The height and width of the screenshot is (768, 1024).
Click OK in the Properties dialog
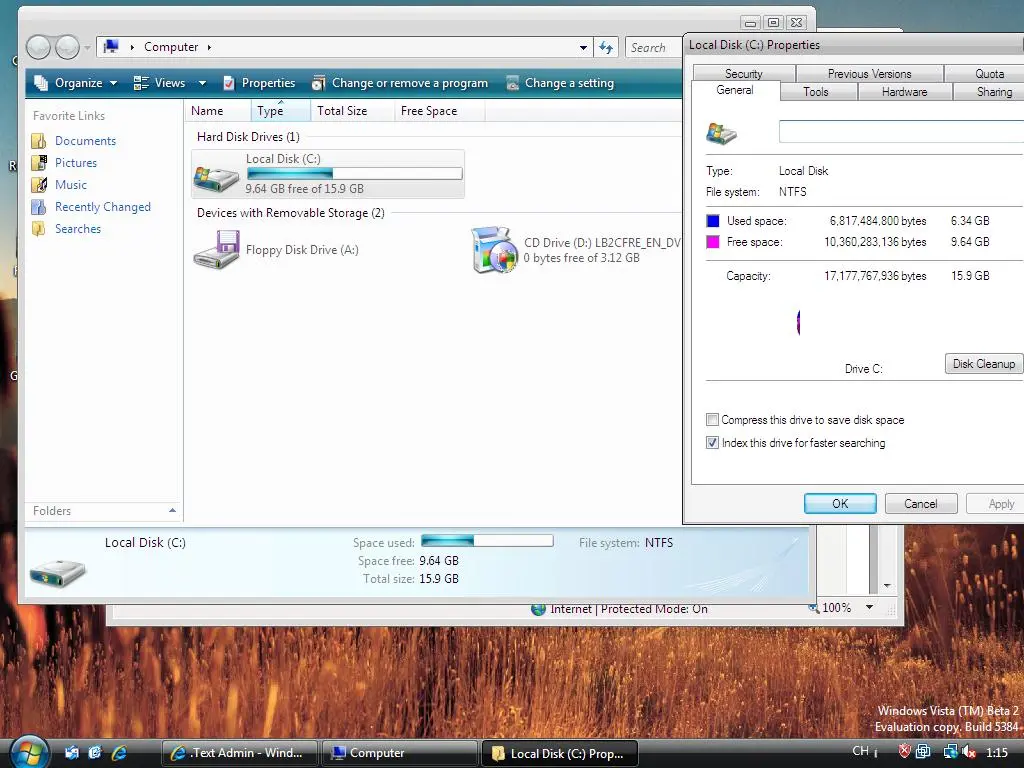pos(840,504)
